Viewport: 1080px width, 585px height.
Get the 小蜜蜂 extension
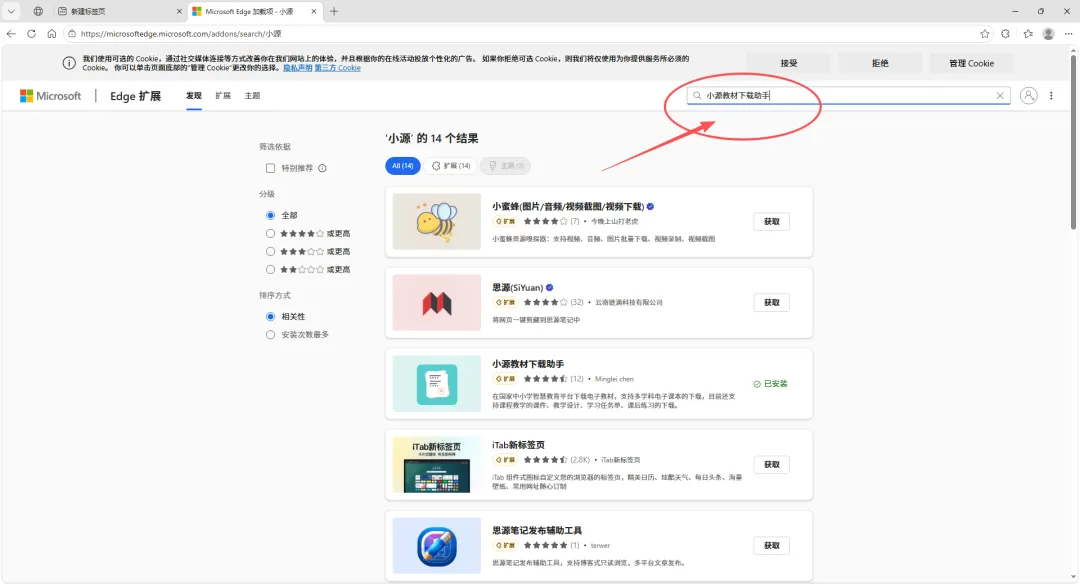click(771, 222)
